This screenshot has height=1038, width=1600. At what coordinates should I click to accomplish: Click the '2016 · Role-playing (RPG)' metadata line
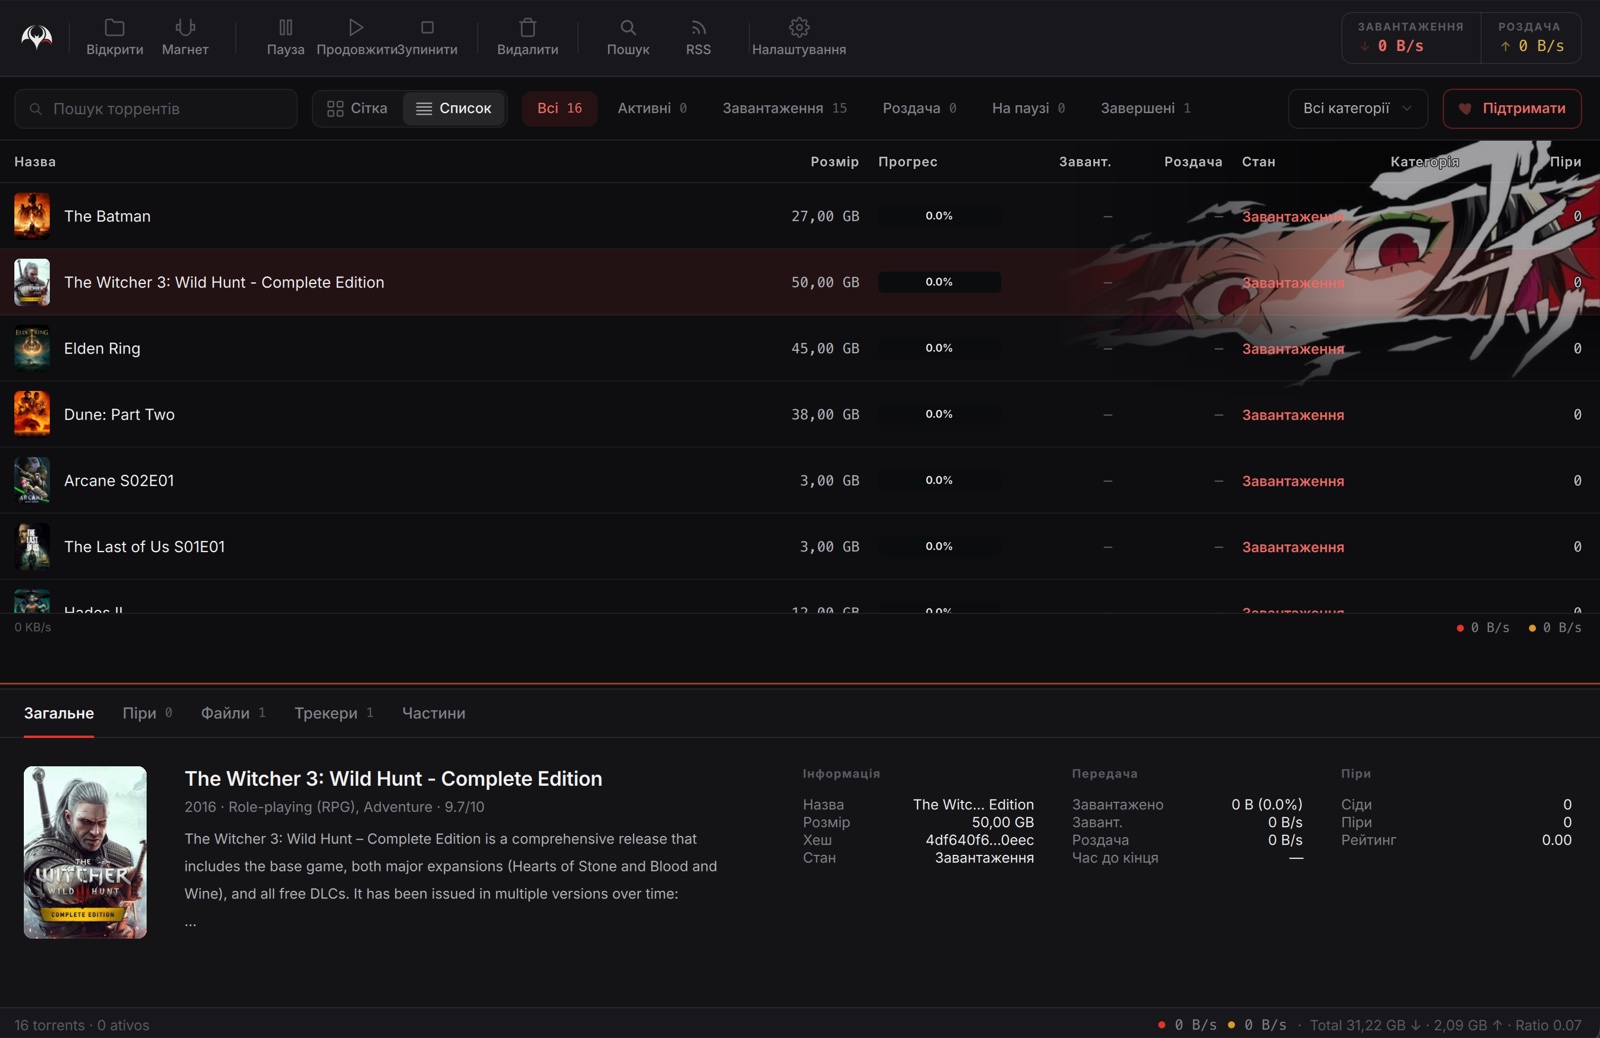click(334, 807)
